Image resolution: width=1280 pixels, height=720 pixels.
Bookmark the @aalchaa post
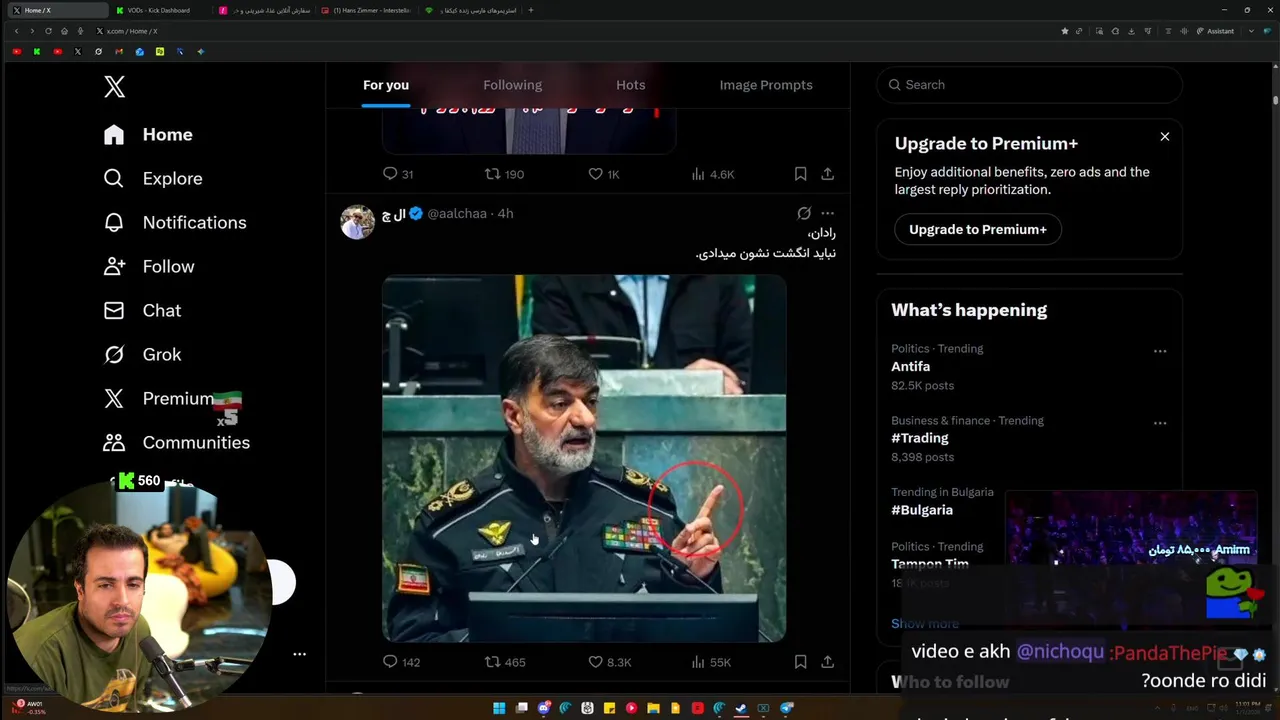[800, 662]
